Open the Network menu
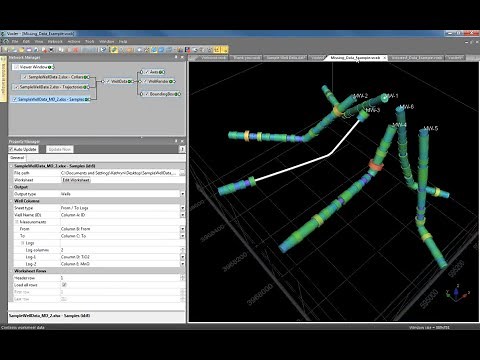480x360 pixels. pyautogui.click(x=55, y=42)
